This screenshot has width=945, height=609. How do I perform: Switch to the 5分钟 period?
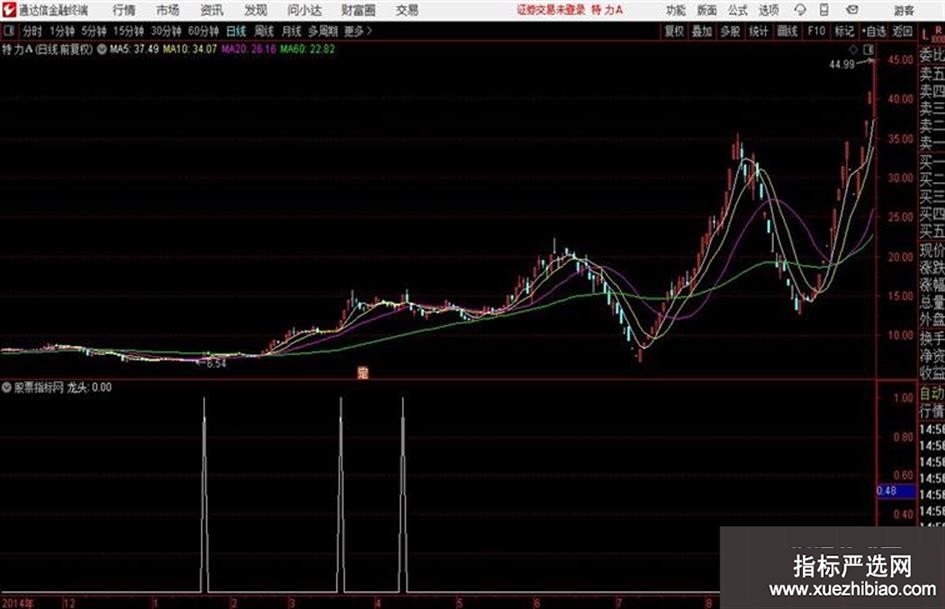point(94,31)
